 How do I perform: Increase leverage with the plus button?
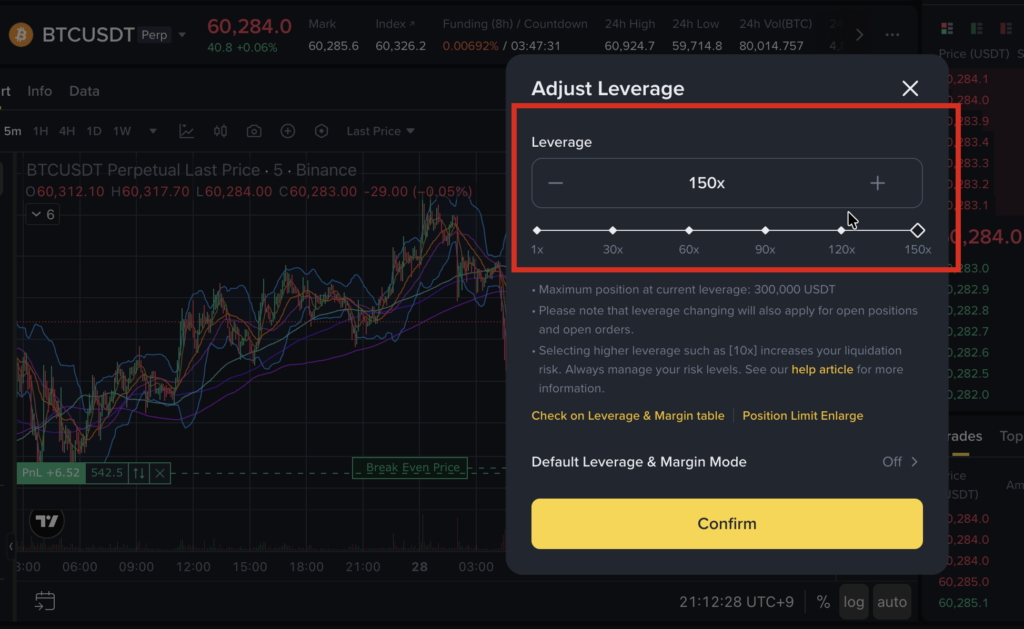tap(878, 183)
